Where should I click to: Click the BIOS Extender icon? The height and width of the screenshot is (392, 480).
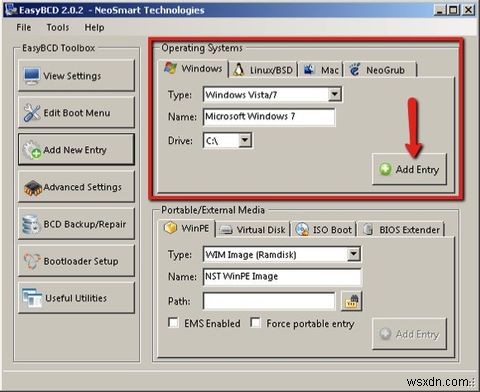point(368,229)
